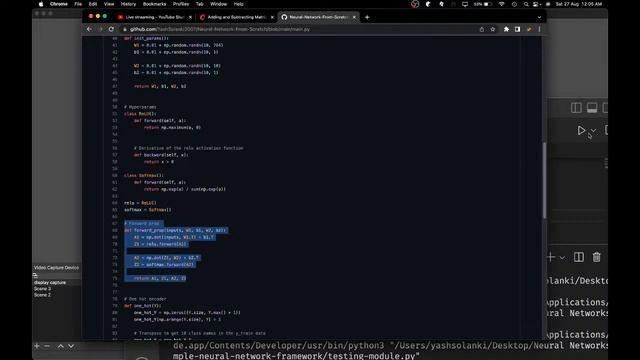Move the selected scene up
Screen dimensions: 640x360
pyautogui.click(x=60, y=346)
